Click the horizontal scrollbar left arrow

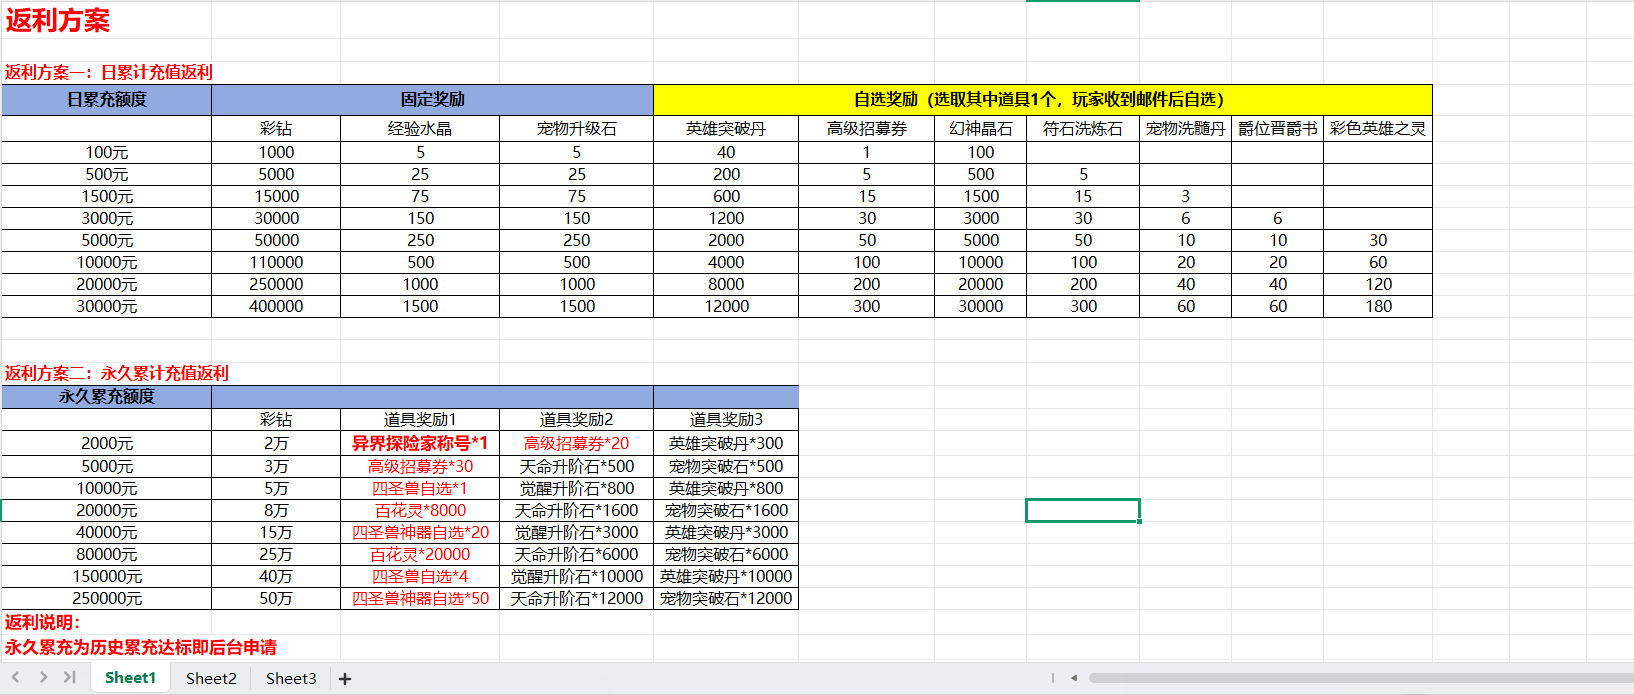(1074, 678)
